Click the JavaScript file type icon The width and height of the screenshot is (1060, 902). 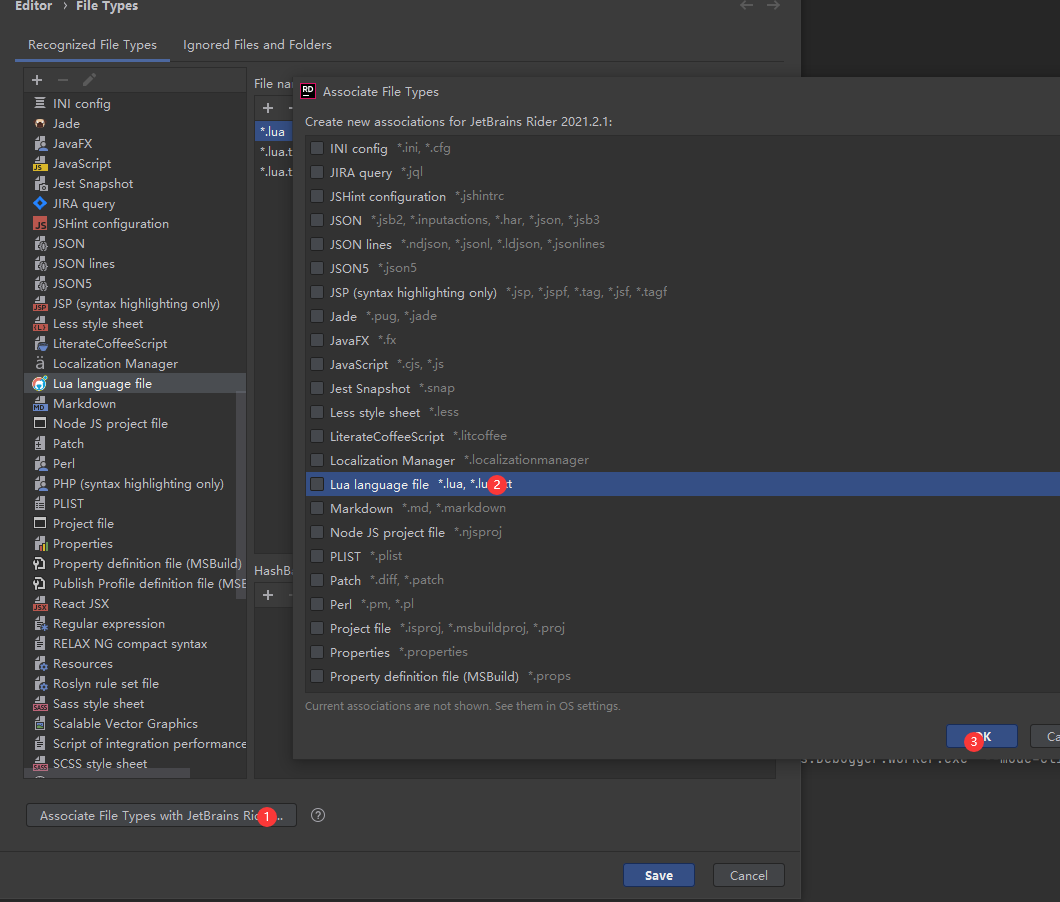pyautogui.click(x=40, y=164)
